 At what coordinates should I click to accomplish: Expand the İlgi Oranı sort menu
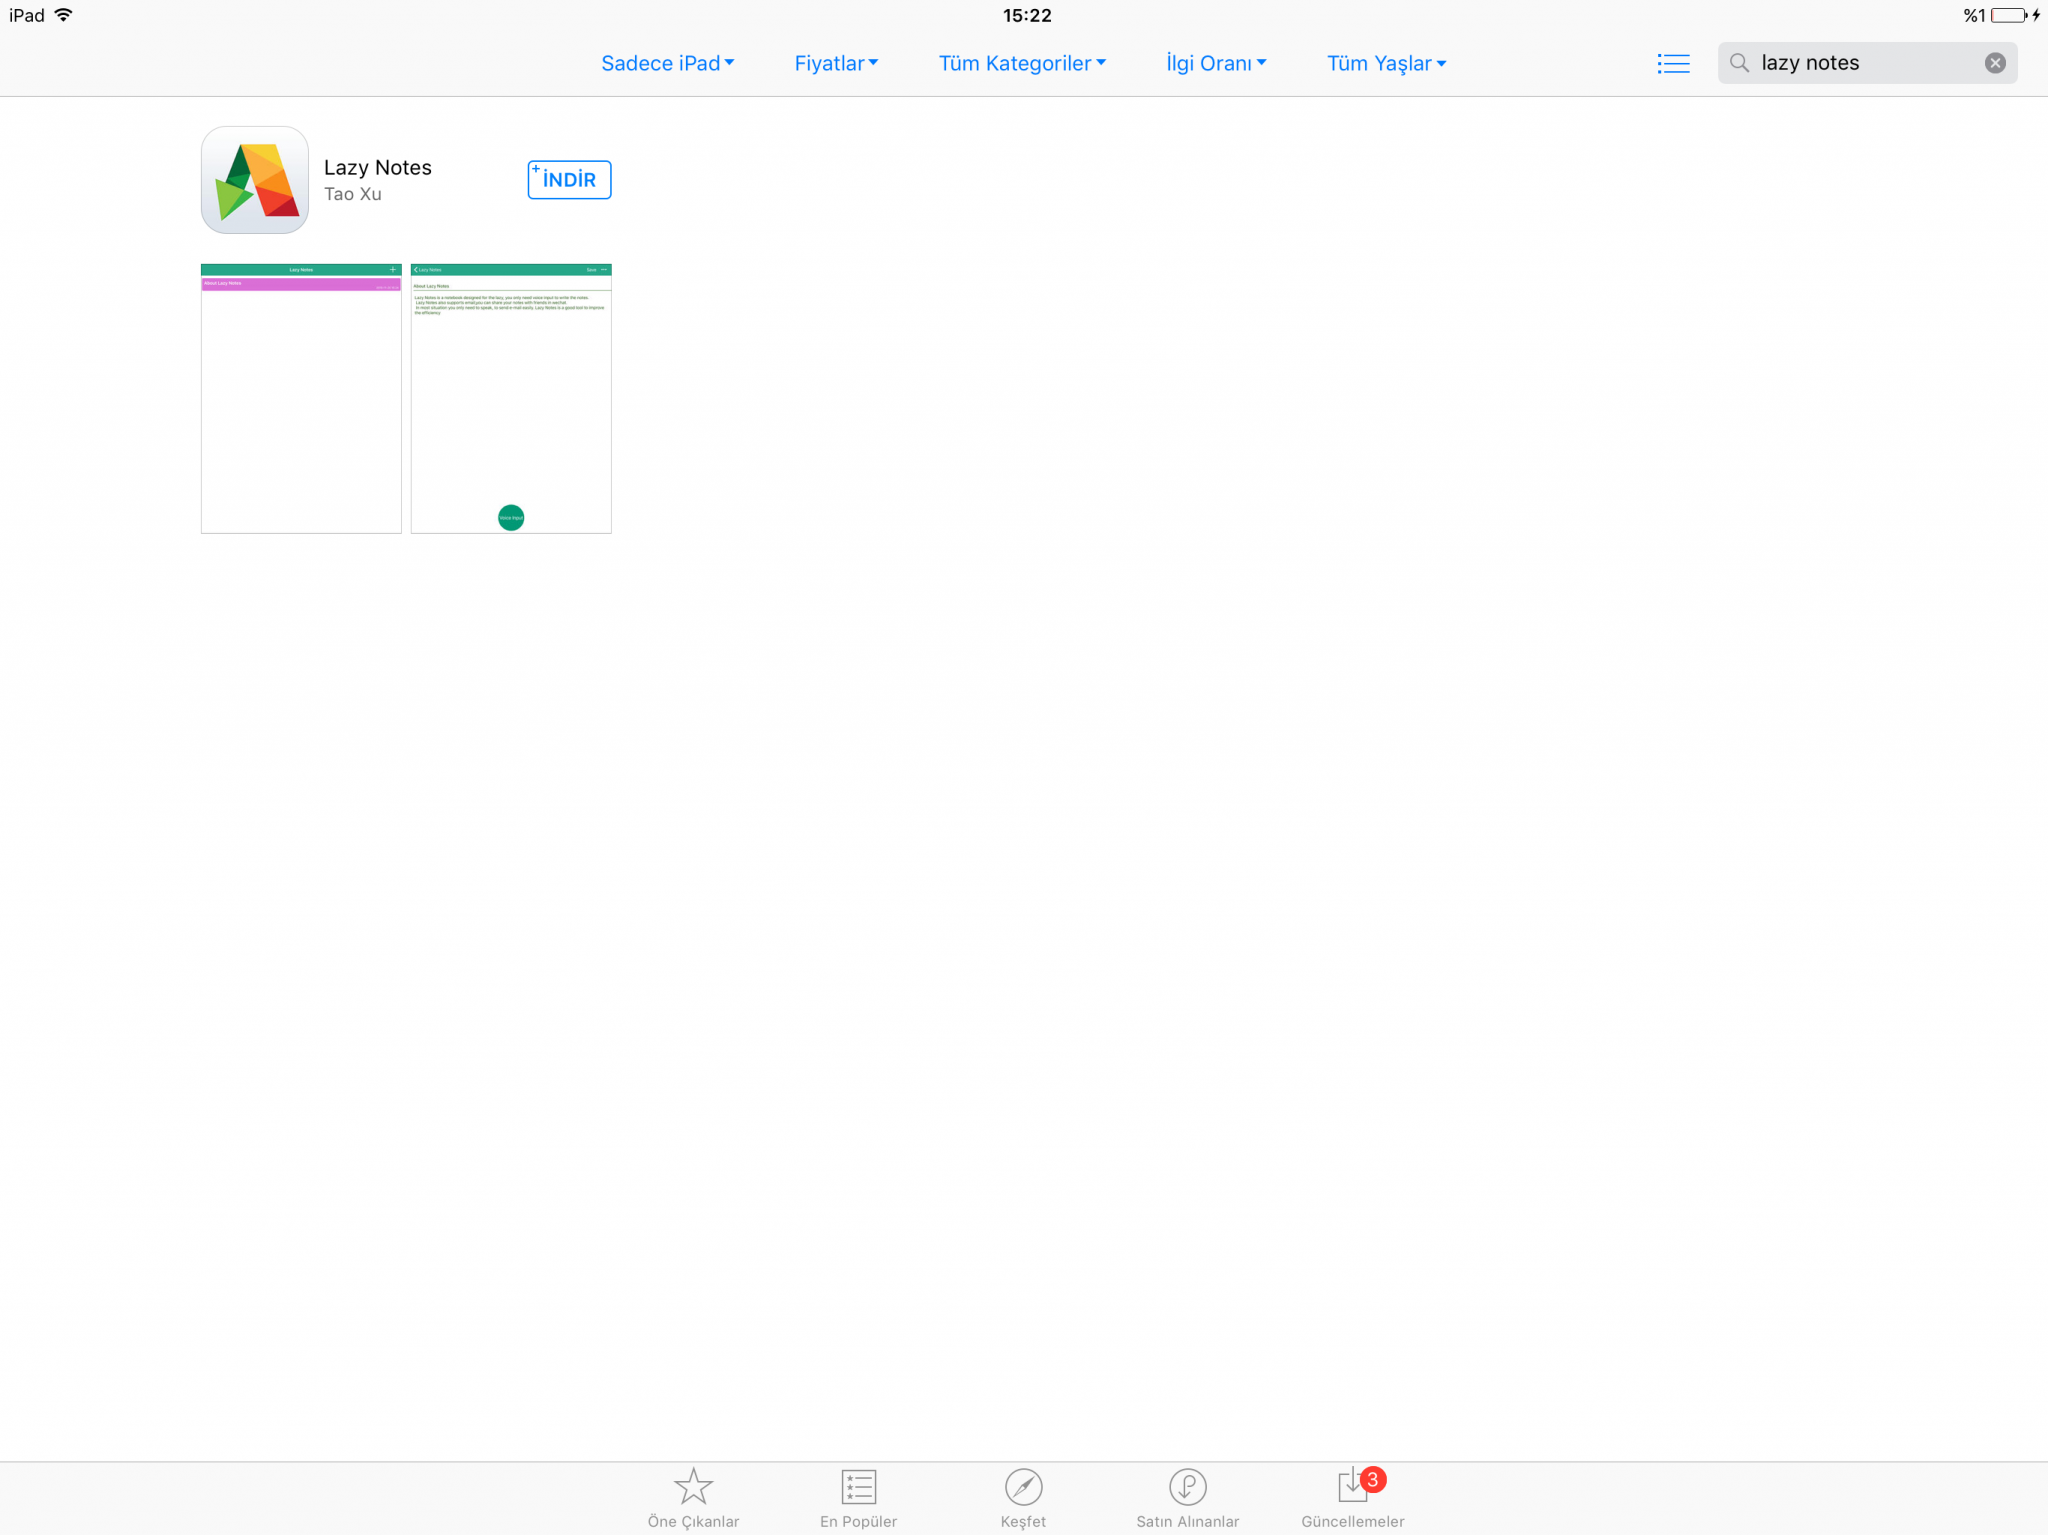[x=1216, y=63]
